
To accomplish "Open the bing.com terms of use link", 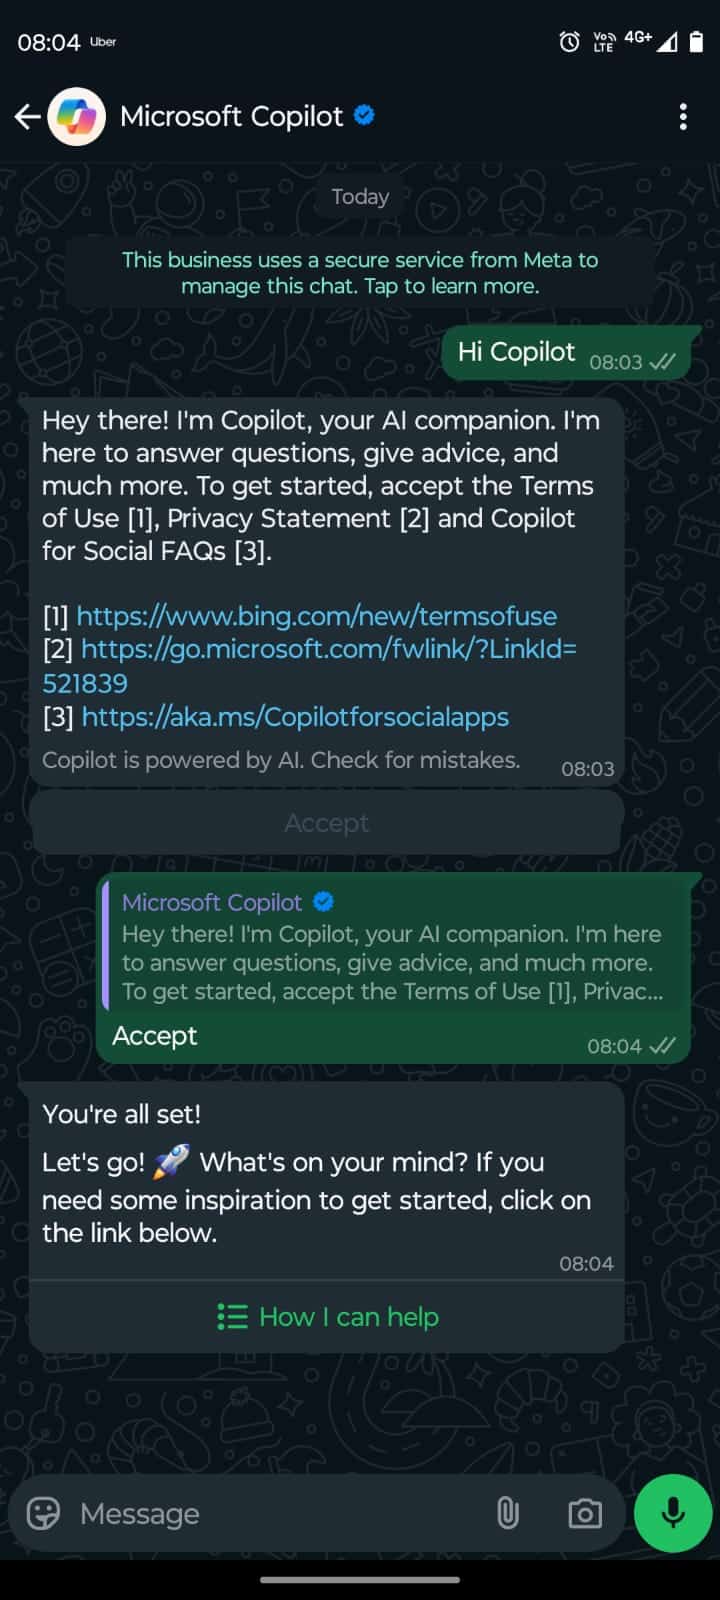I will pyautogui.click(x=317, y=616).
